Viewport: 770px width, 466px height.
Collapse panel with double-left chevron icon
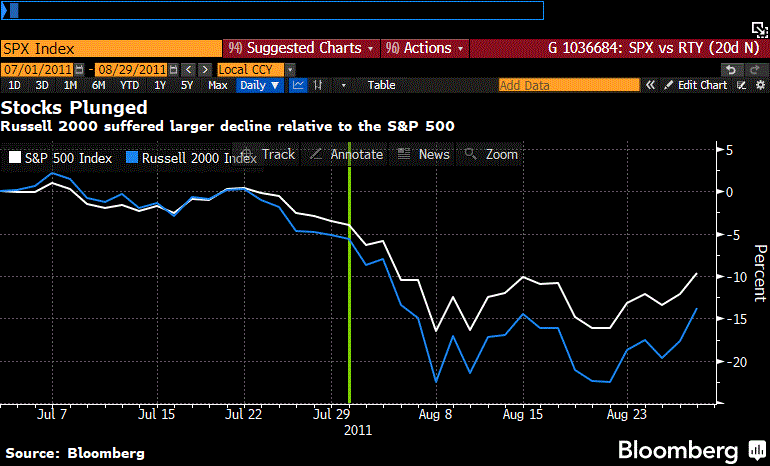(650, 85)
